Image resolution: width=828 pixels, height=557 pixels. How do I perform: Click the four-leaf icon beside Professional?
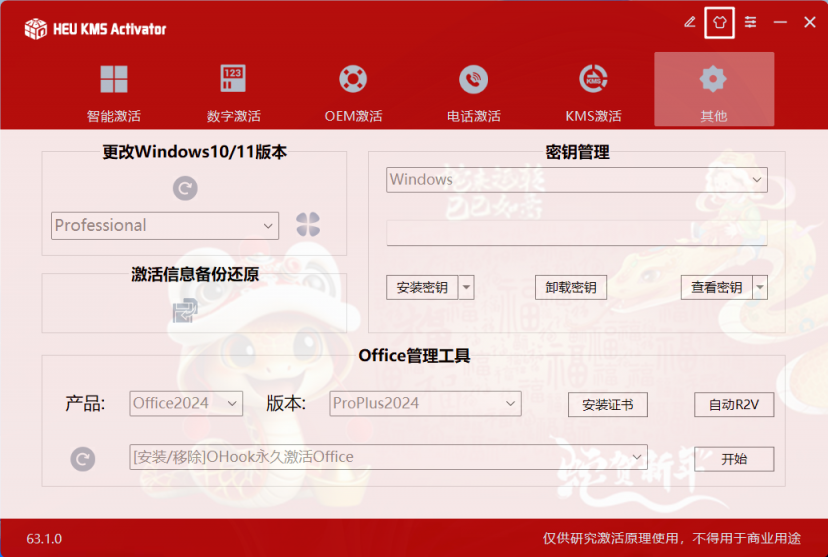[x=308, y=225]
